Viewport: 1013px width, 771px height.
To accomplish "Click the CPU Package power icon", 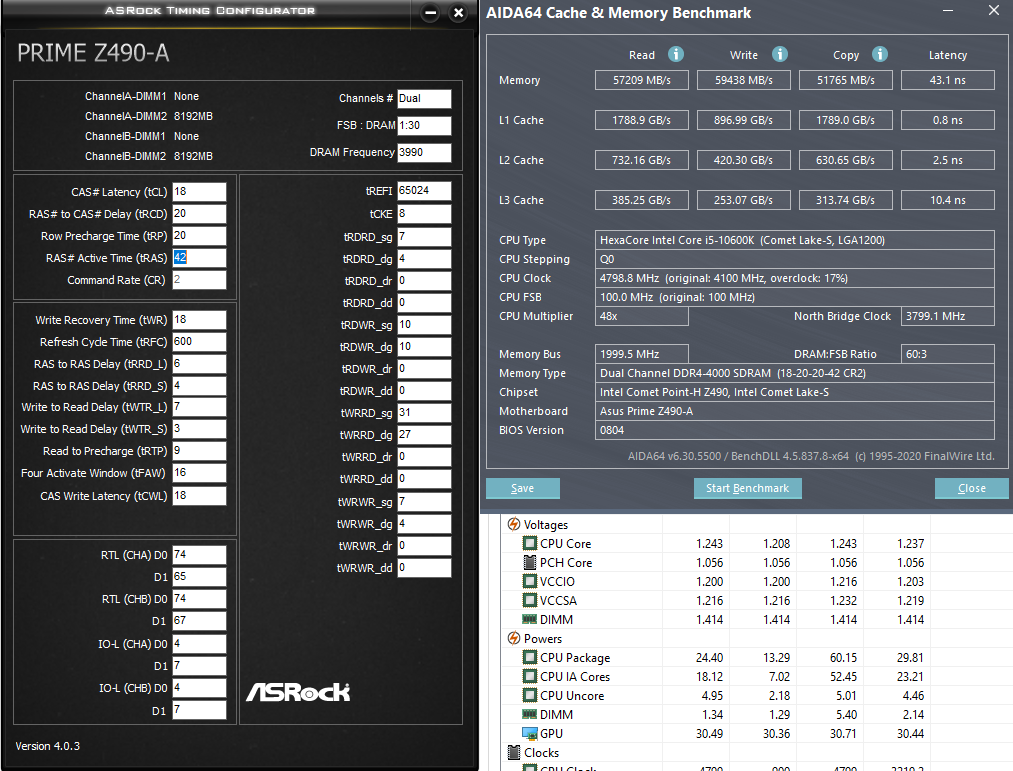I will pyautogui.click(x=530, y=657).
